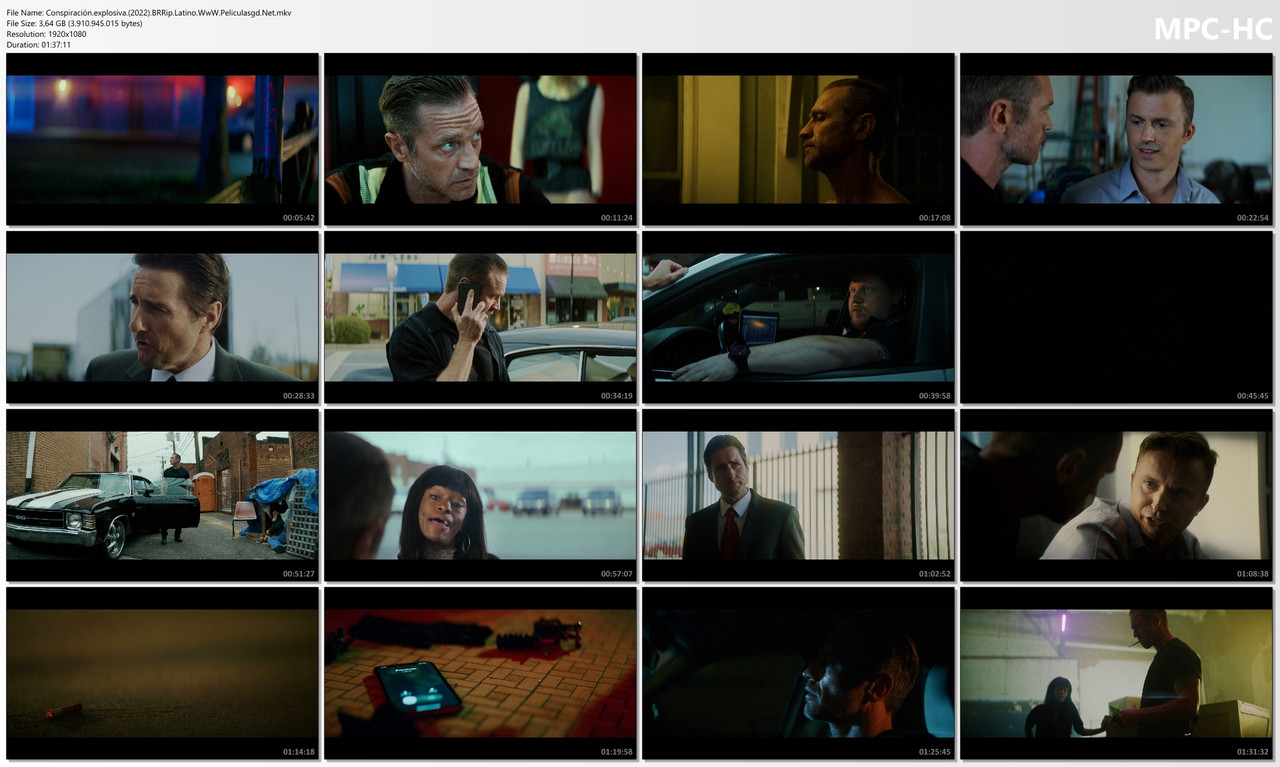
Task: Select the thumbnail at 01:31:32
Action: pos(1116,673)
